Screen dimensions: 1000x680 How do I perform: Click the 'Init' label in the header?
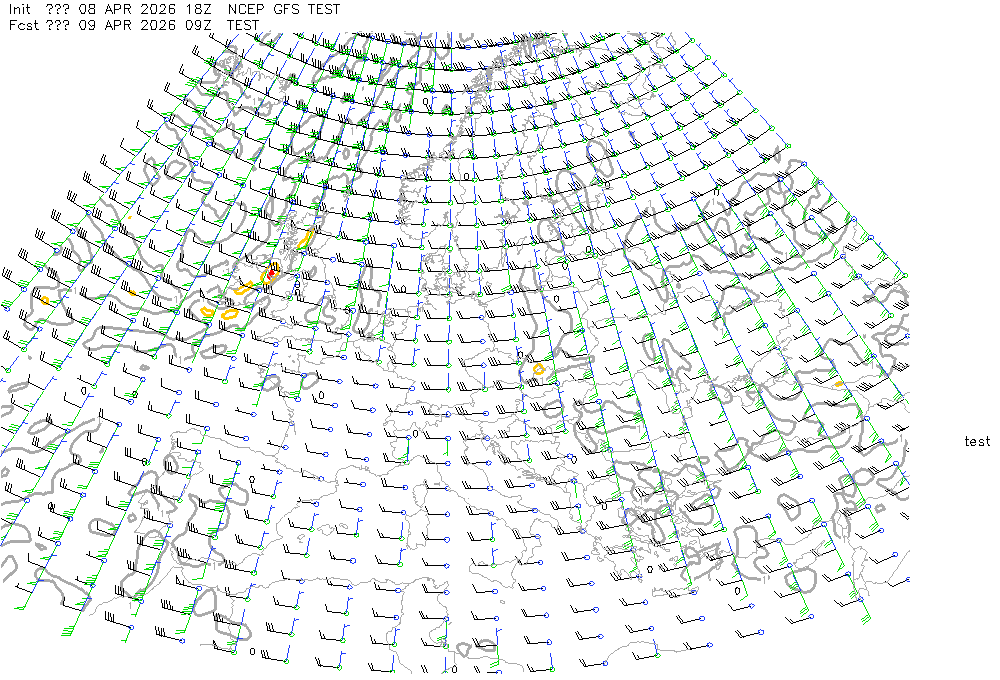[x=22, y=9]
